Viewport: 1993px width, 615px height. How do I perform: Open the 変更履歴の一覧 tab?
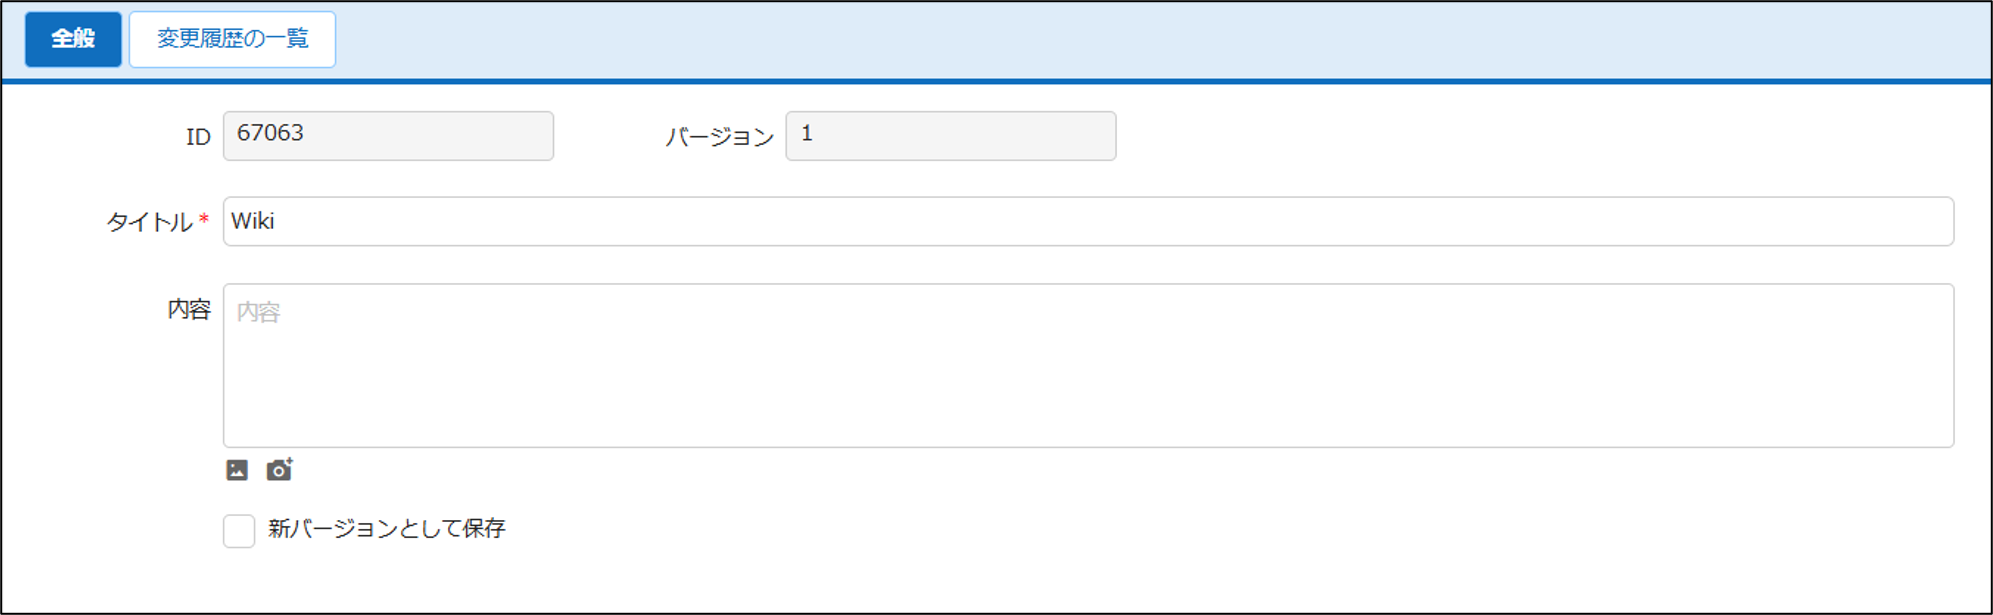[232, 39]
